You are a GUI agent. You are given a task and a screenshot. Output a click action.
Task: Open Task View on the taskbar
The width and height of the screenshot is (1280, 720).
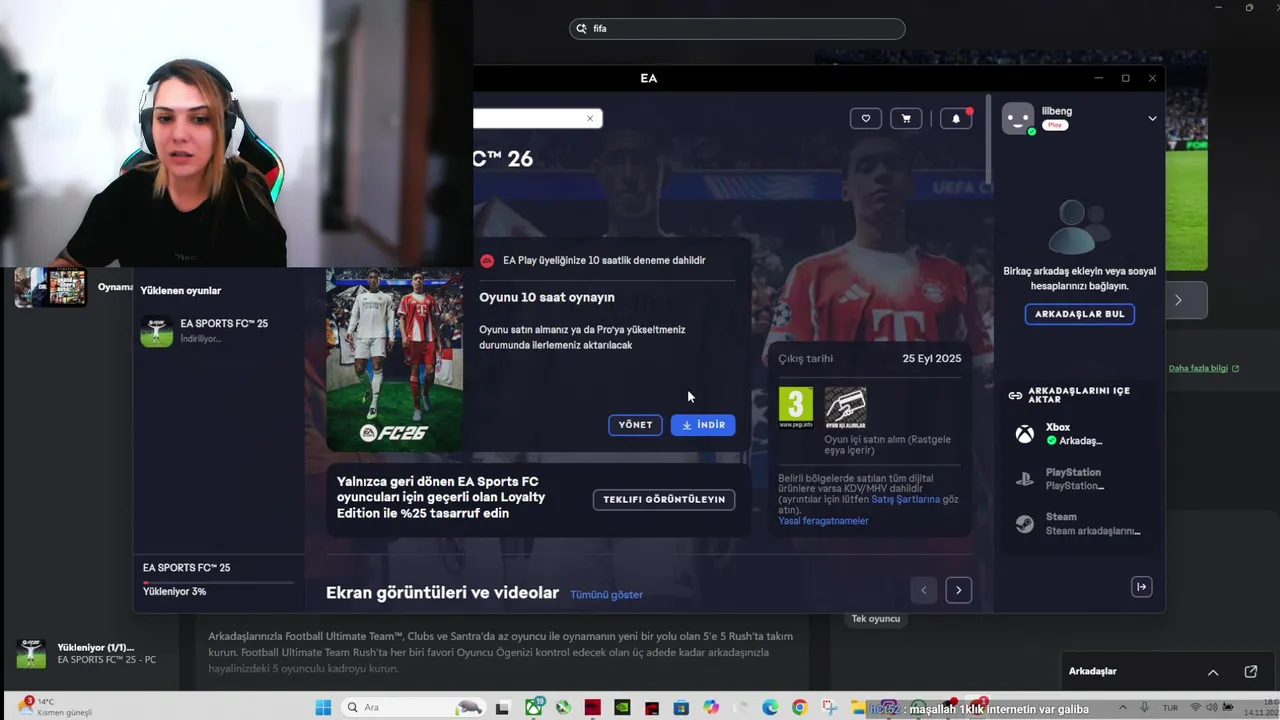pyautogui.click(x=503, y=707)
